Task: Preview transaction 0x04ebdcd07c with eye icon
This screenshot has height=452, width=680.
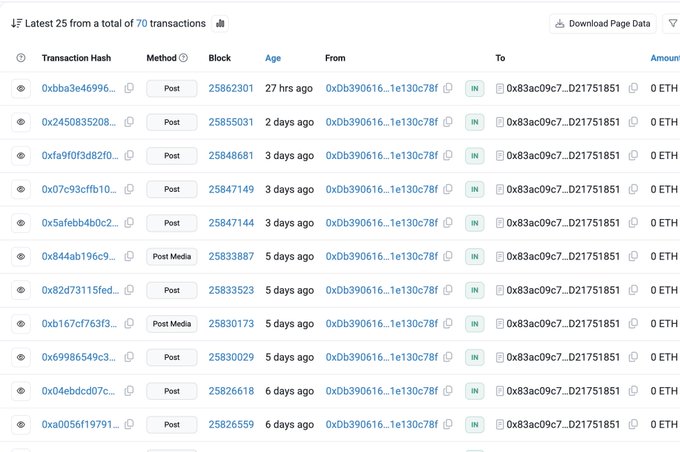Action: click(x=21, y=391)
